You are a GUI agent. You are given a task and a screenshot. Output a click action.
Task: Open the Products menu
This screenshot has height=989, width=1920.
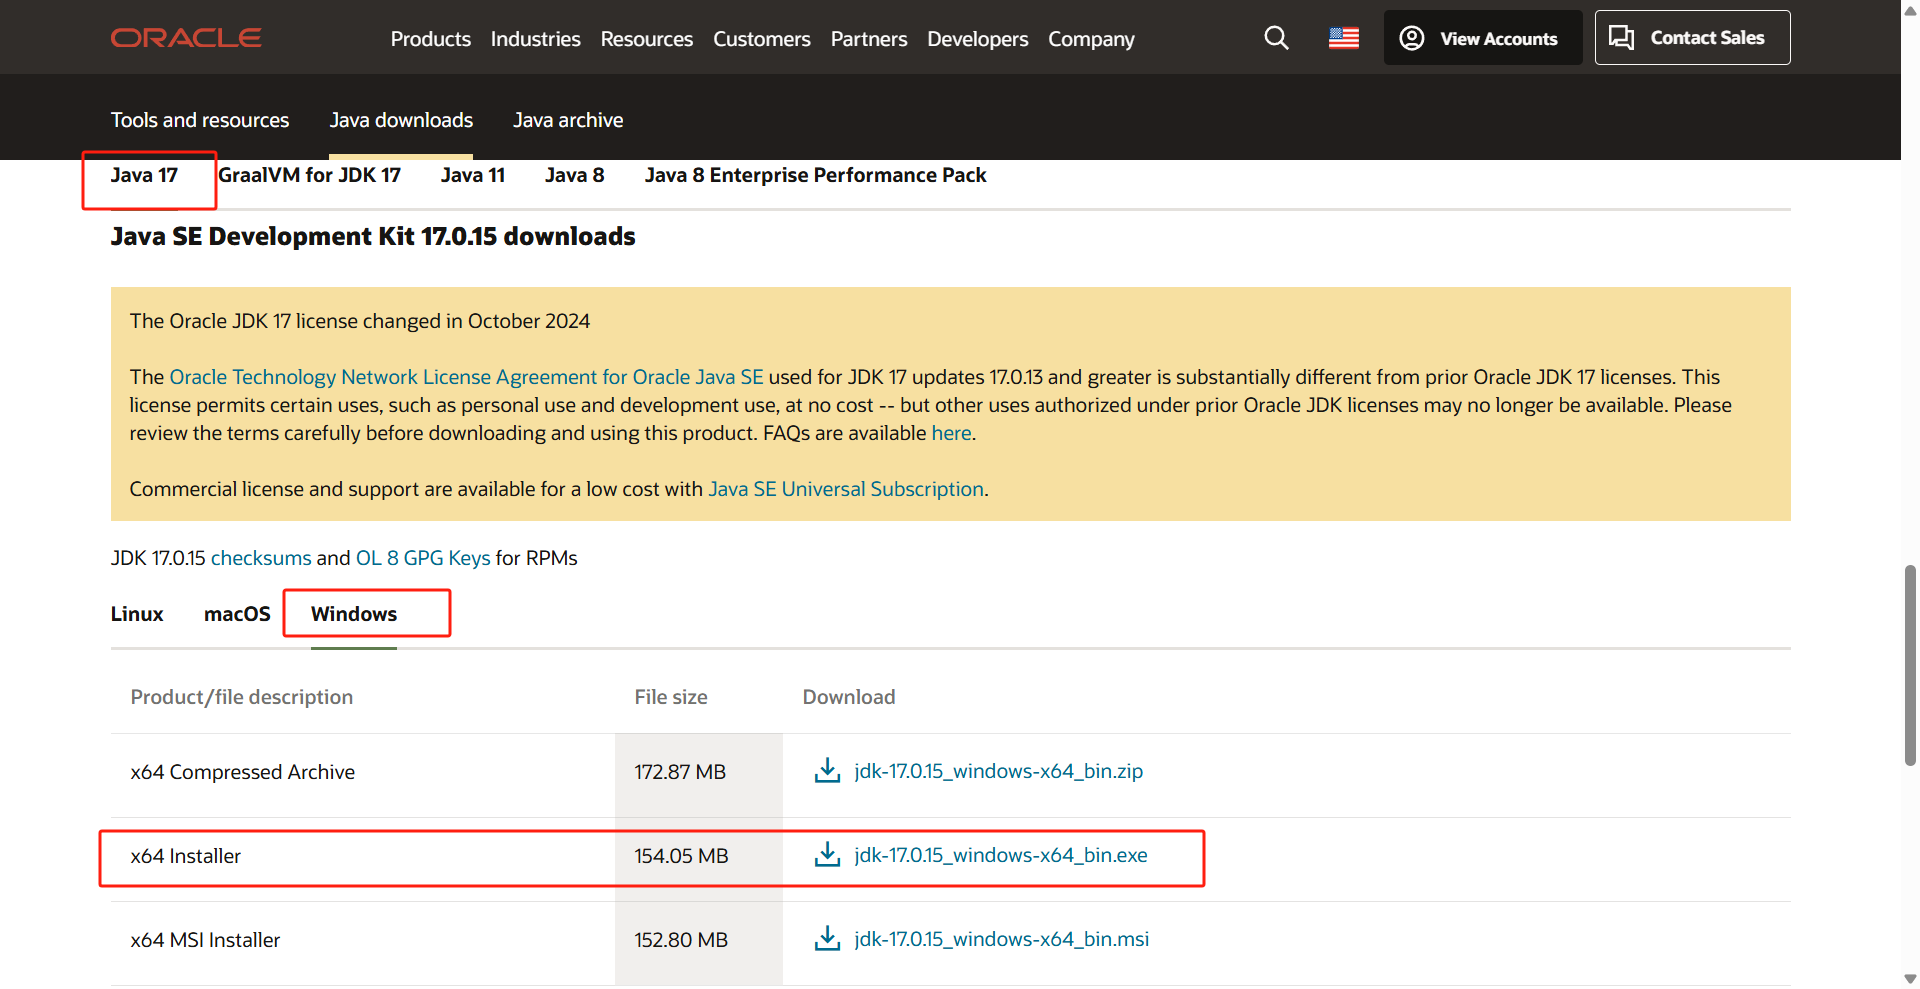click(431, 39)
